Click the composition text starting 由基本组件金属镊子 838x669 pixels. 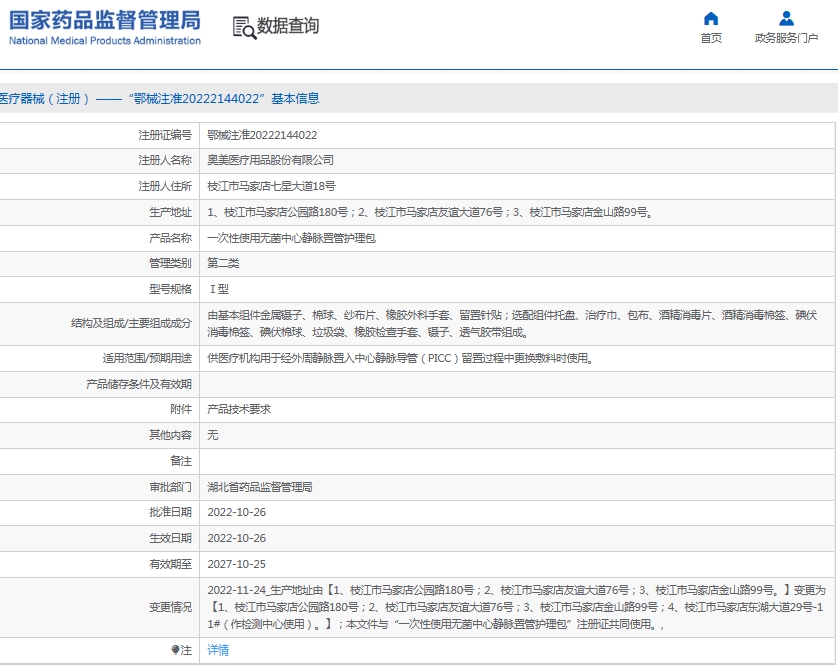point(512,324)
